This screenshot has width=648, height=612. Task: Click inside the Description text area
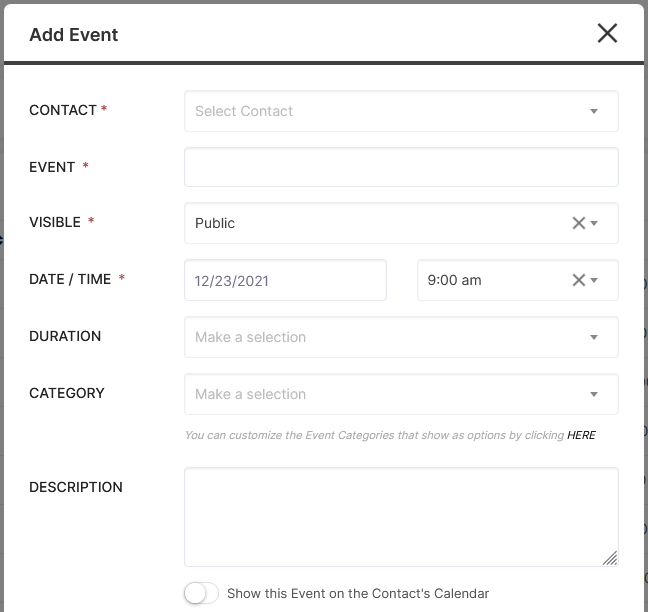[x=401, y=517]
